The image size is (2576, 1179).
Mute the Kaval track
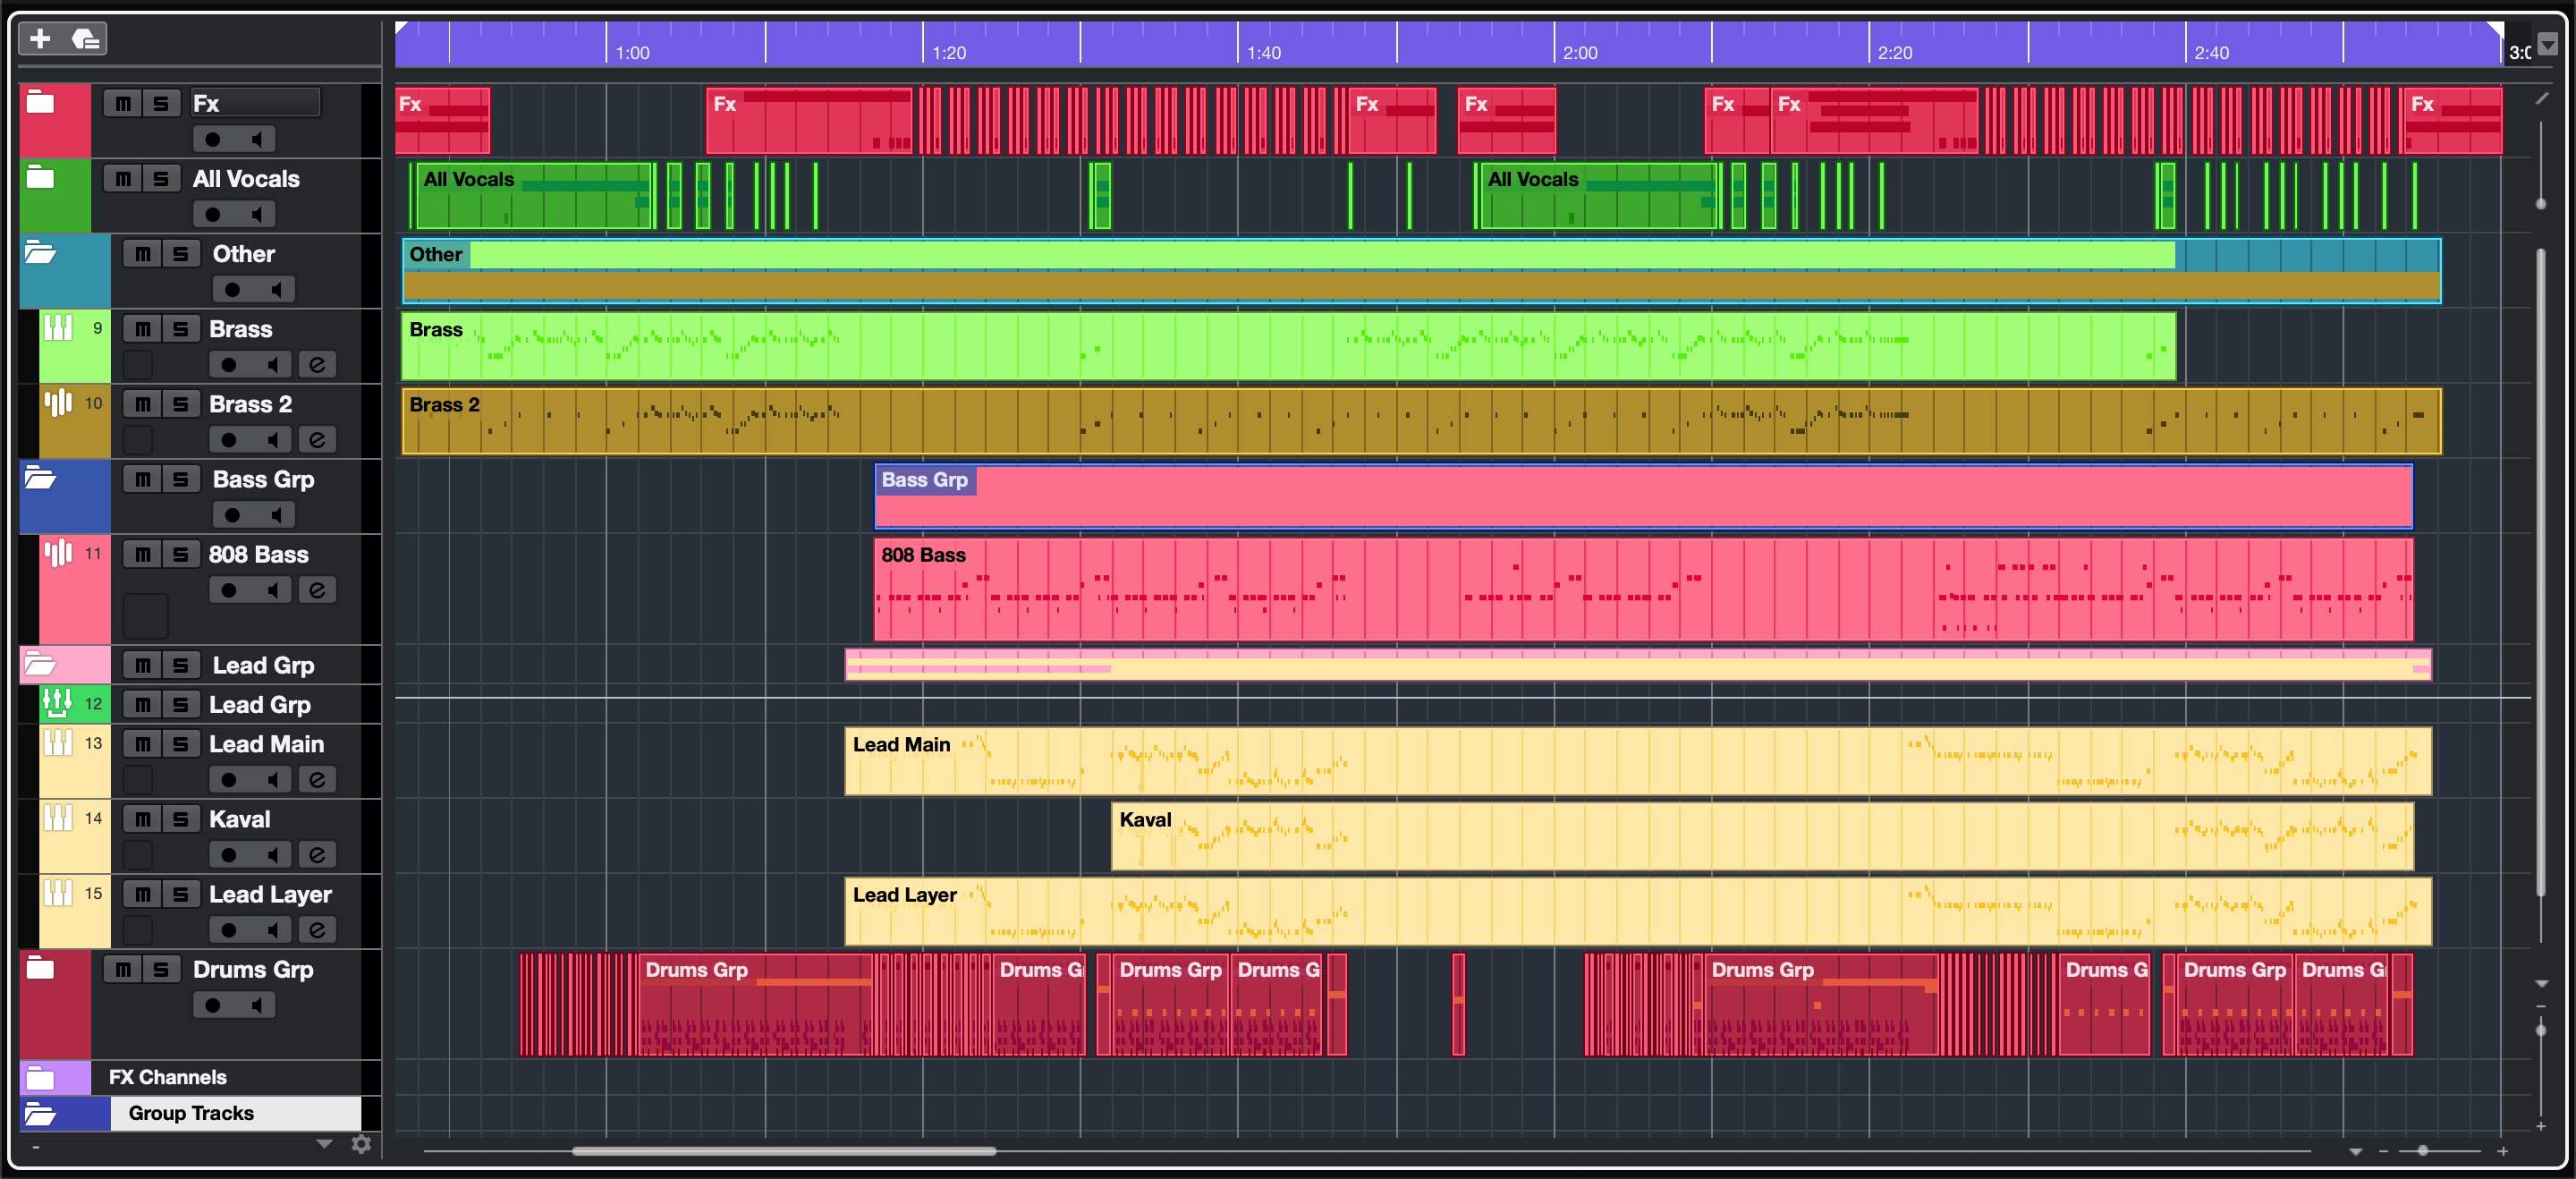tap(143, 819)
